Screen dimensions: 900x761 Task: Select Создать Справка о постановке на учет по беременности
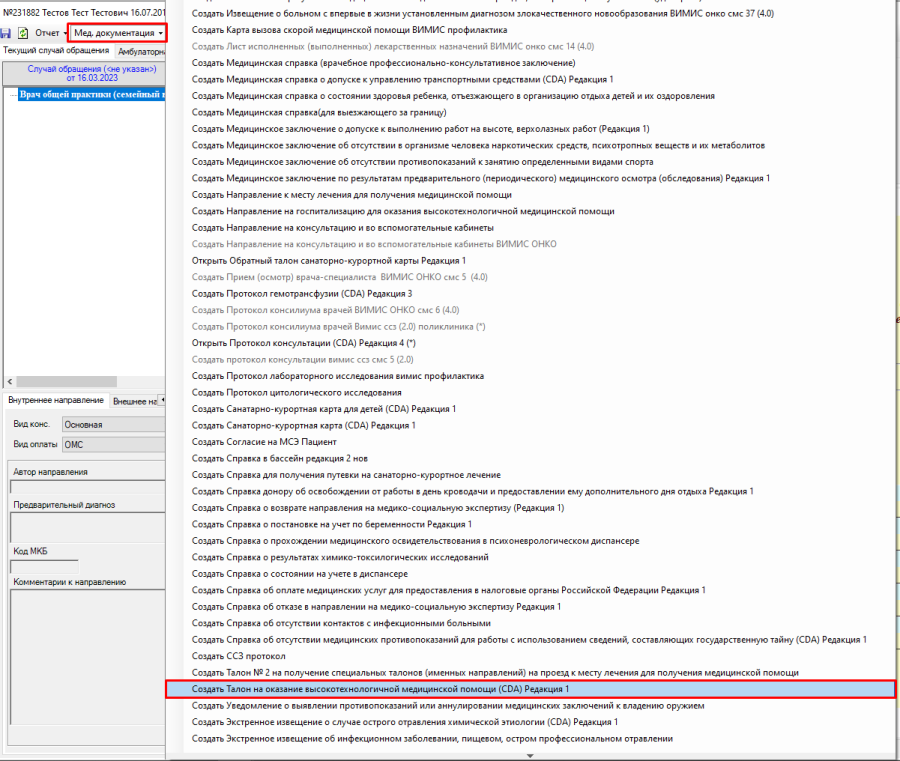tap(332, 525)
